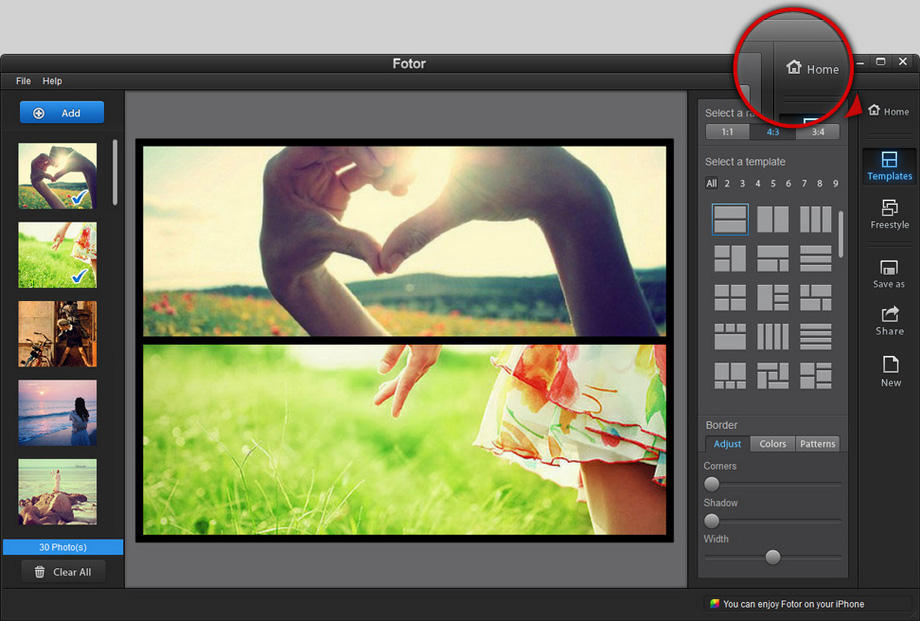Viewport: 920px width, 621px height.
Task: Filter templates by 3 photos
Action: [742, 184]
